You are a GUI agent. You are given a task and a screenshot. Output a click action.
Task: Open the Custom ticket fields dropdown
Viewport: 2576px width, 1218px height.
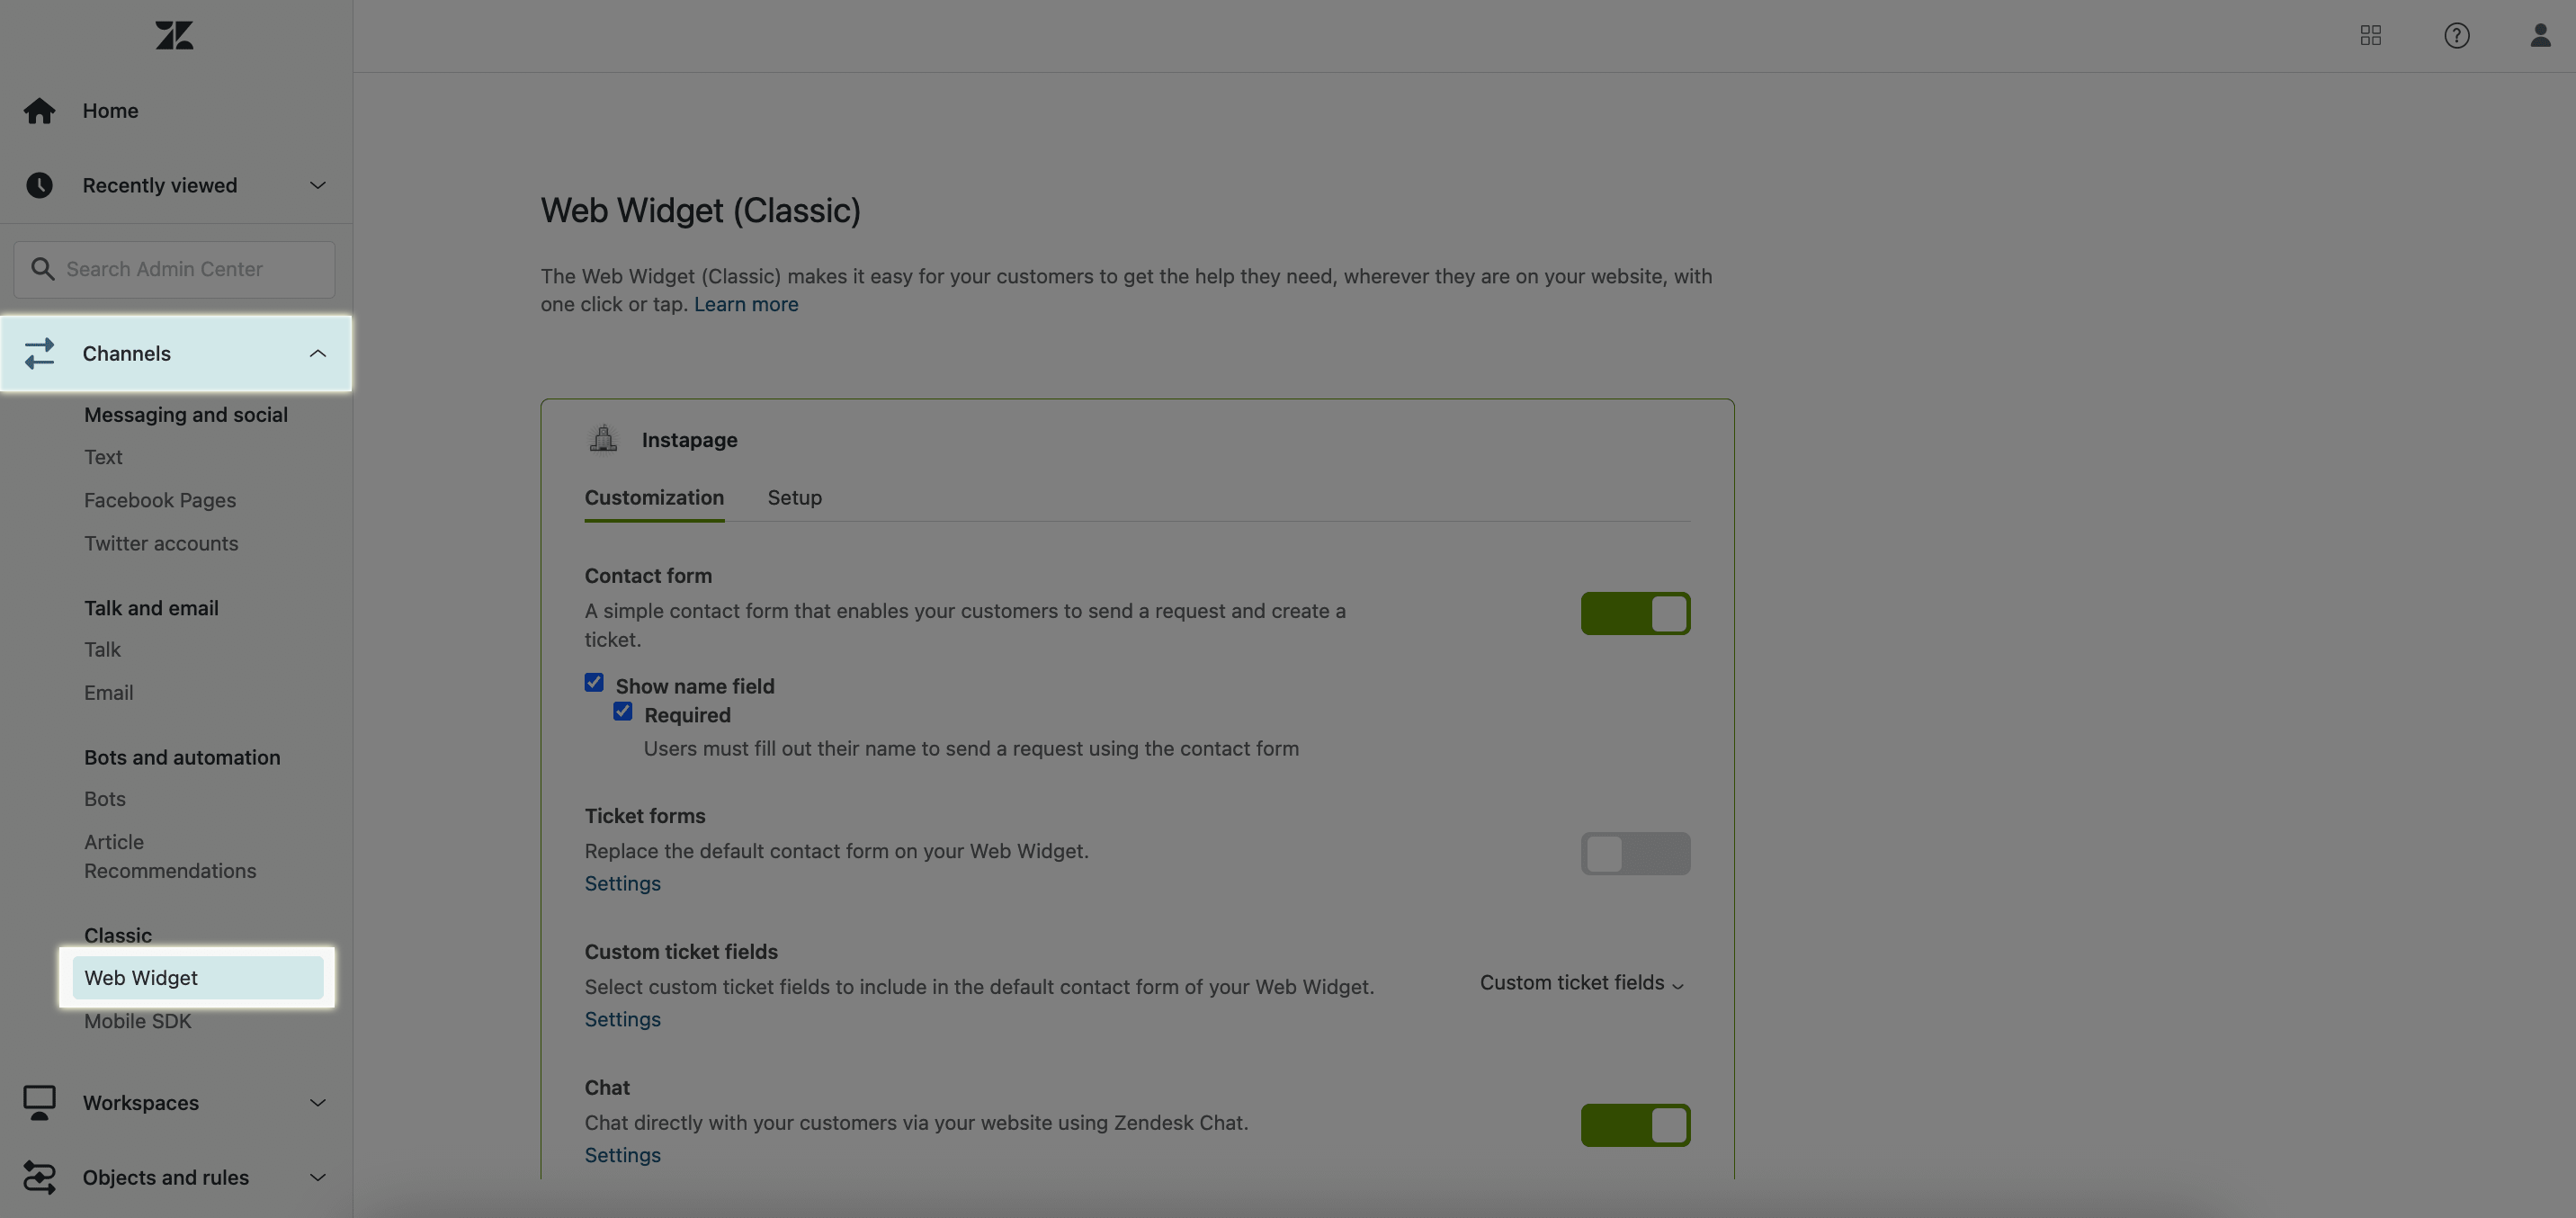click(1582, 983)
